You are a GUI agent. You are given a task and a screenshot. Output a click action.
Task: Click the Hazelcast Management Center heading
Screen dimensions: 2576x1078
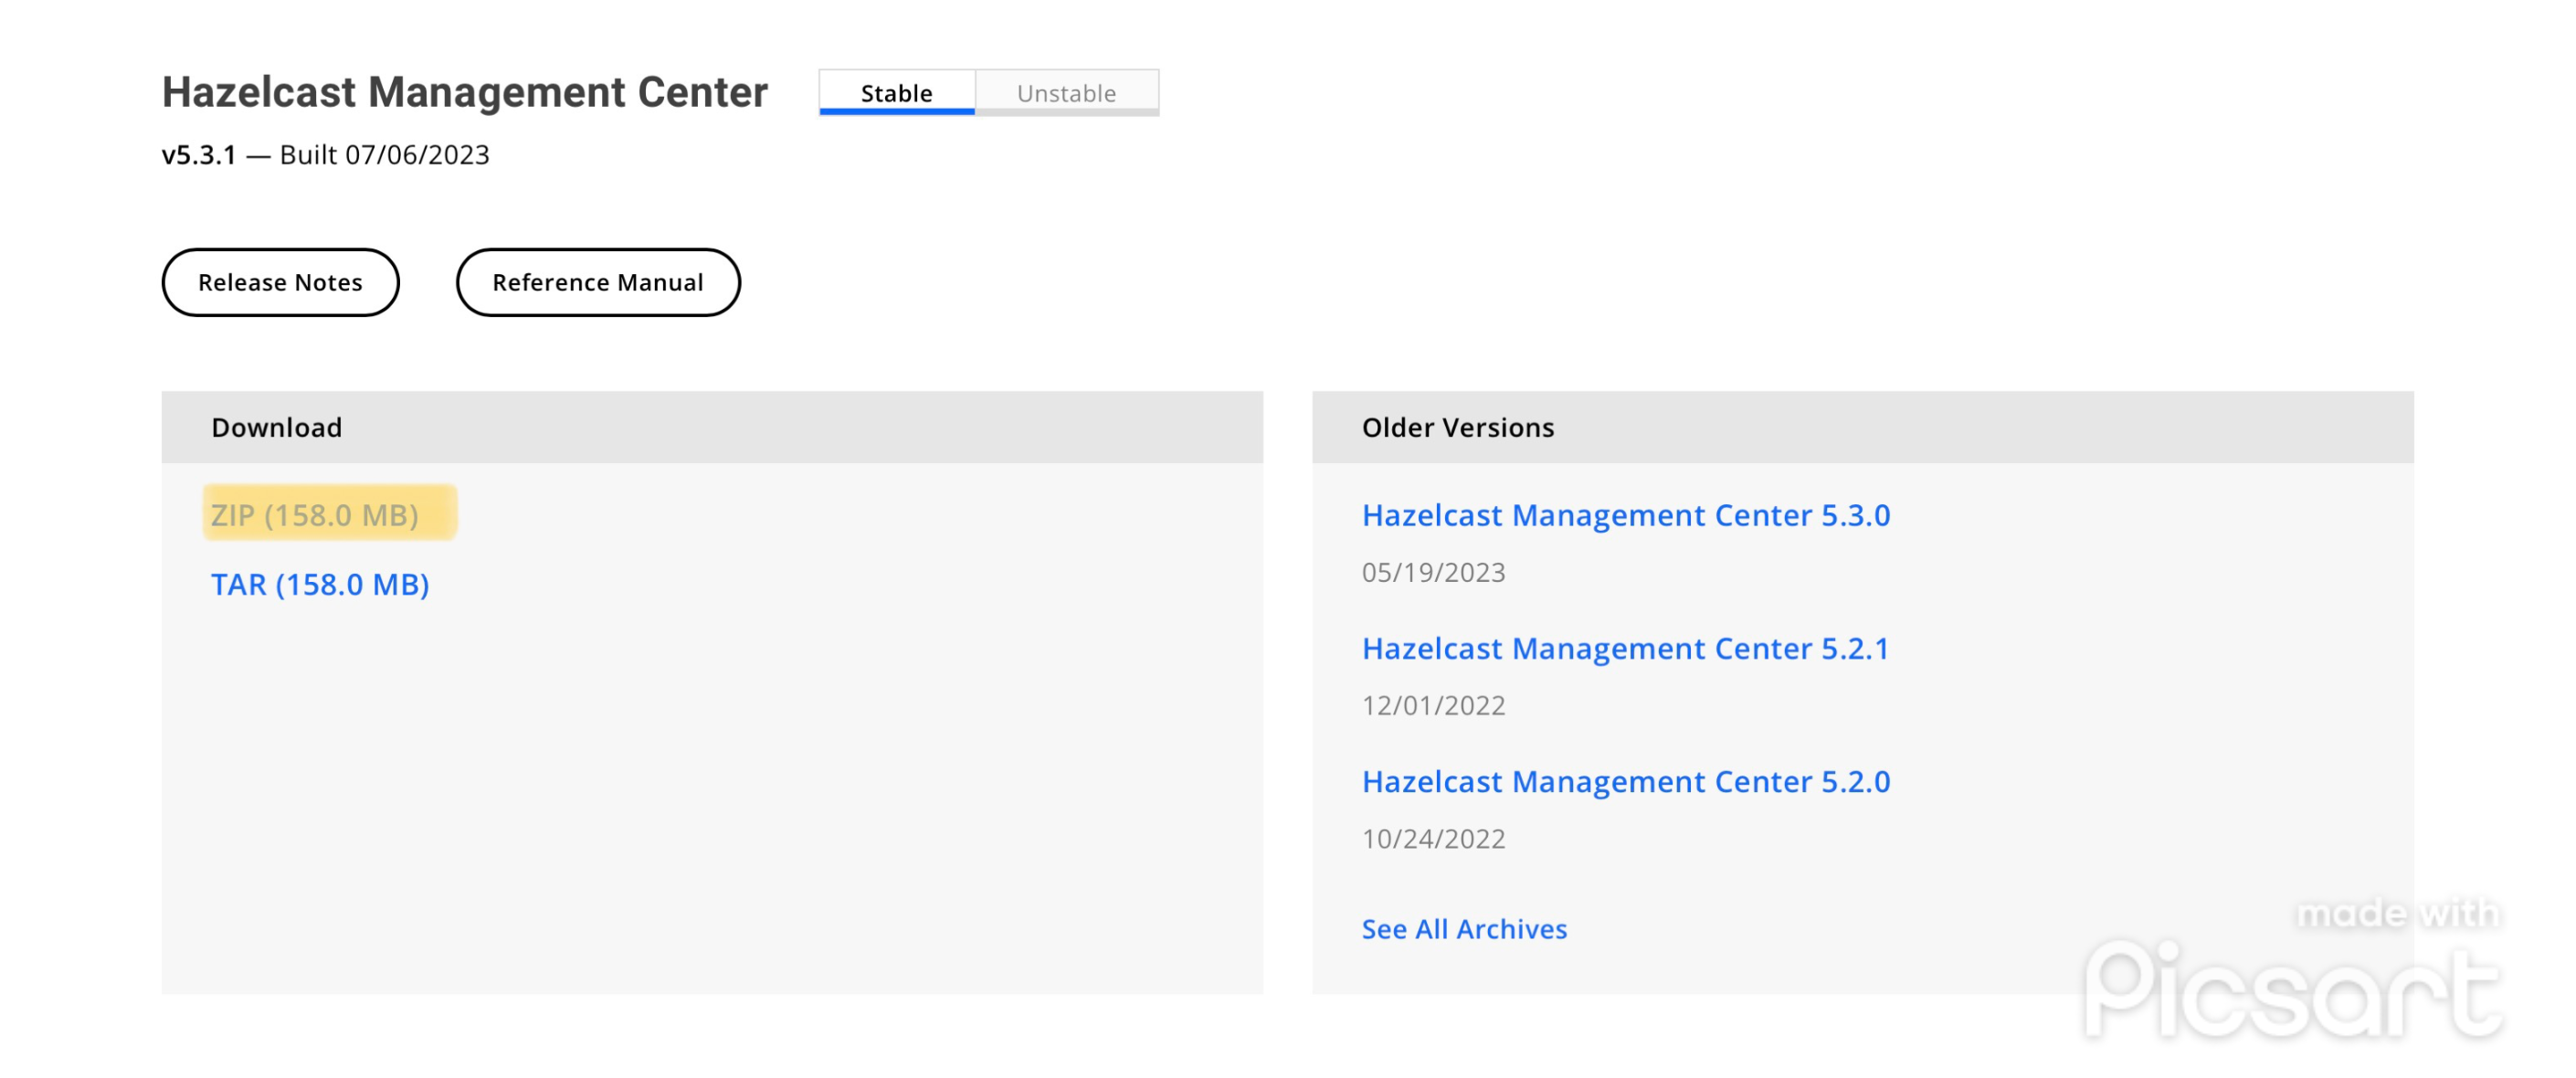(465, 92)
